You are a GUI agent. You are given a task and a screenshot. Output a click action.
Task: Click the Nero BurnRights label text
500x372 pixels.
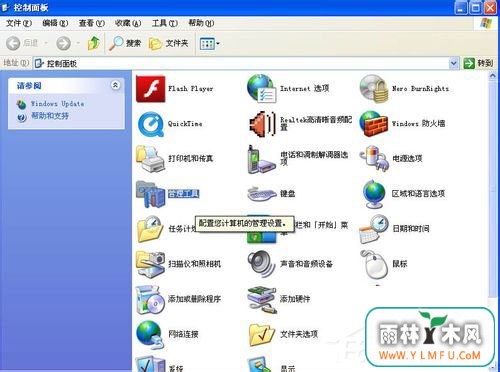pos(420,89)
